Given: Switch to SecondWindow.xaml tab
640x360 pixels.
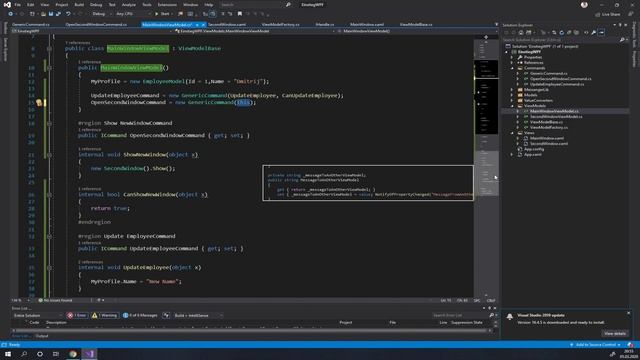Looking at the screenshot, I should click(227, 24).
